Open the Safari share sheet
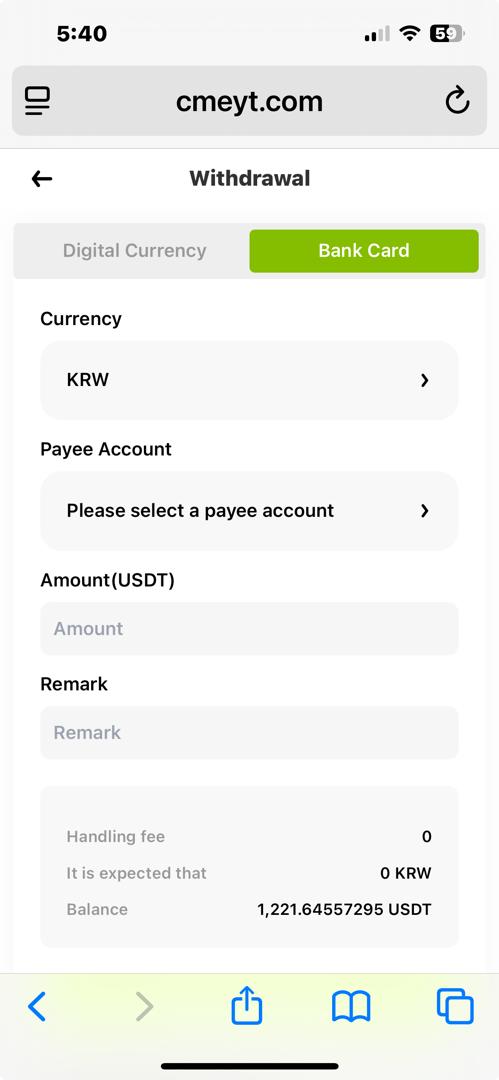 point(246,1005)
